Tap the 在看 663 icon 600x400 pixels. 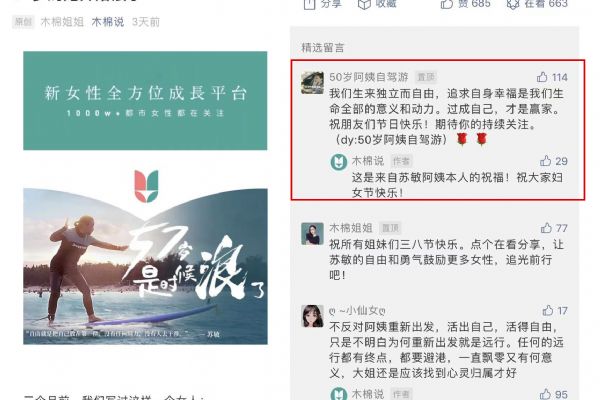pyautogui.click(x=513, y=4)
